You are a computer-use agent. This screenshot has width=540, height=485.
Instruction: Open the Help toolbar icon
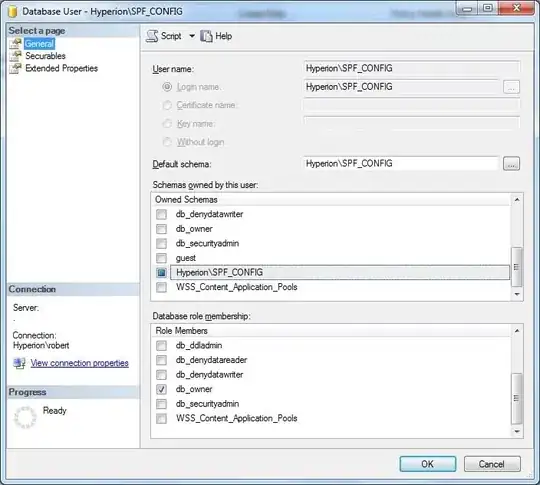pyautogui.click(x=206, y=36)
